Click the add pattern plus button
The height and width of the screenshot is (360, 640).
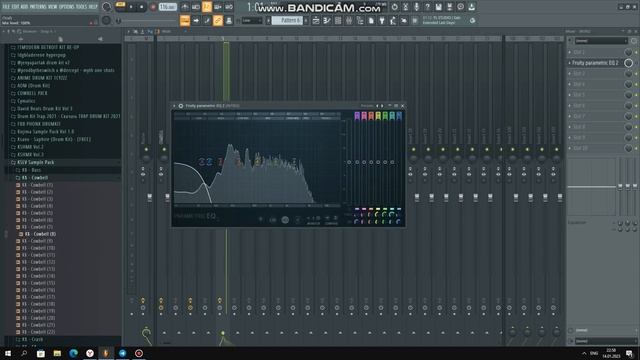pos(306,20)
